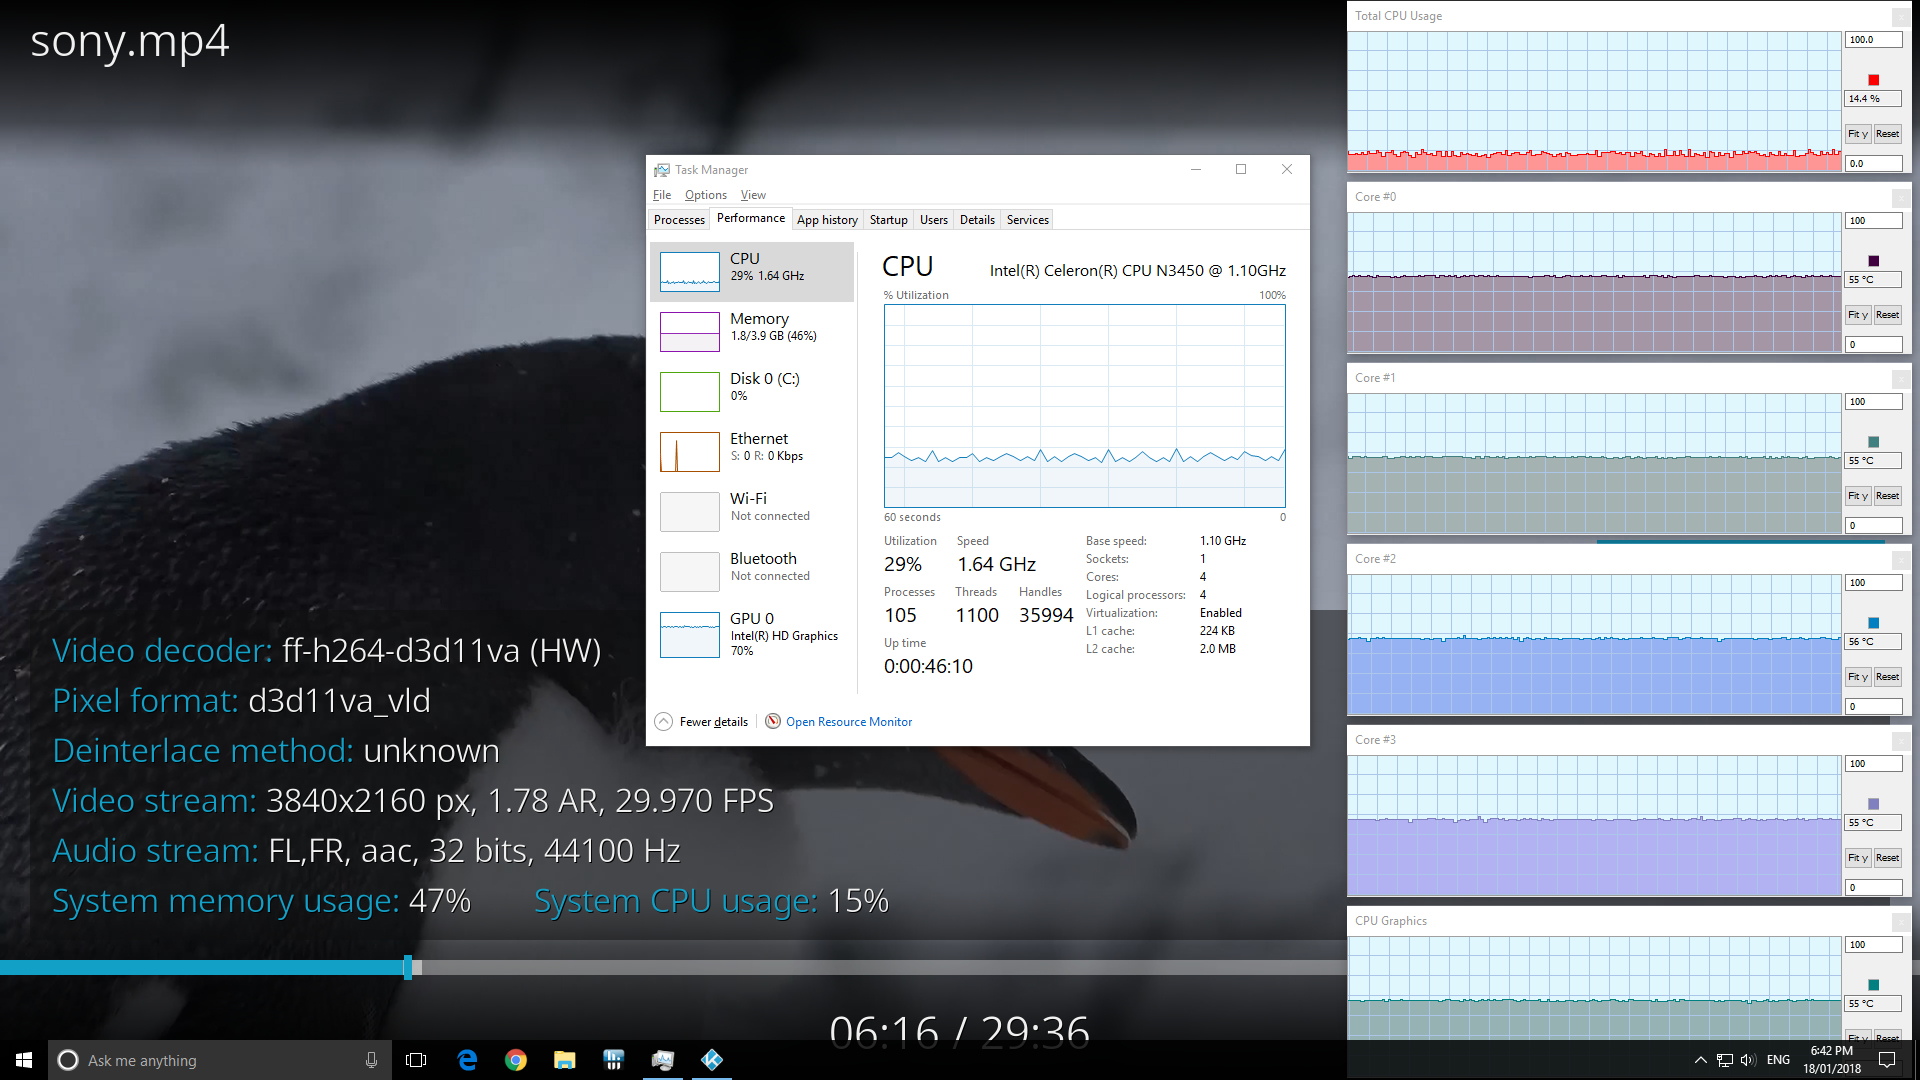Click the Resource Monitor gauge icon
The width and height of the screenshot is (1920, 1080).
773,721
